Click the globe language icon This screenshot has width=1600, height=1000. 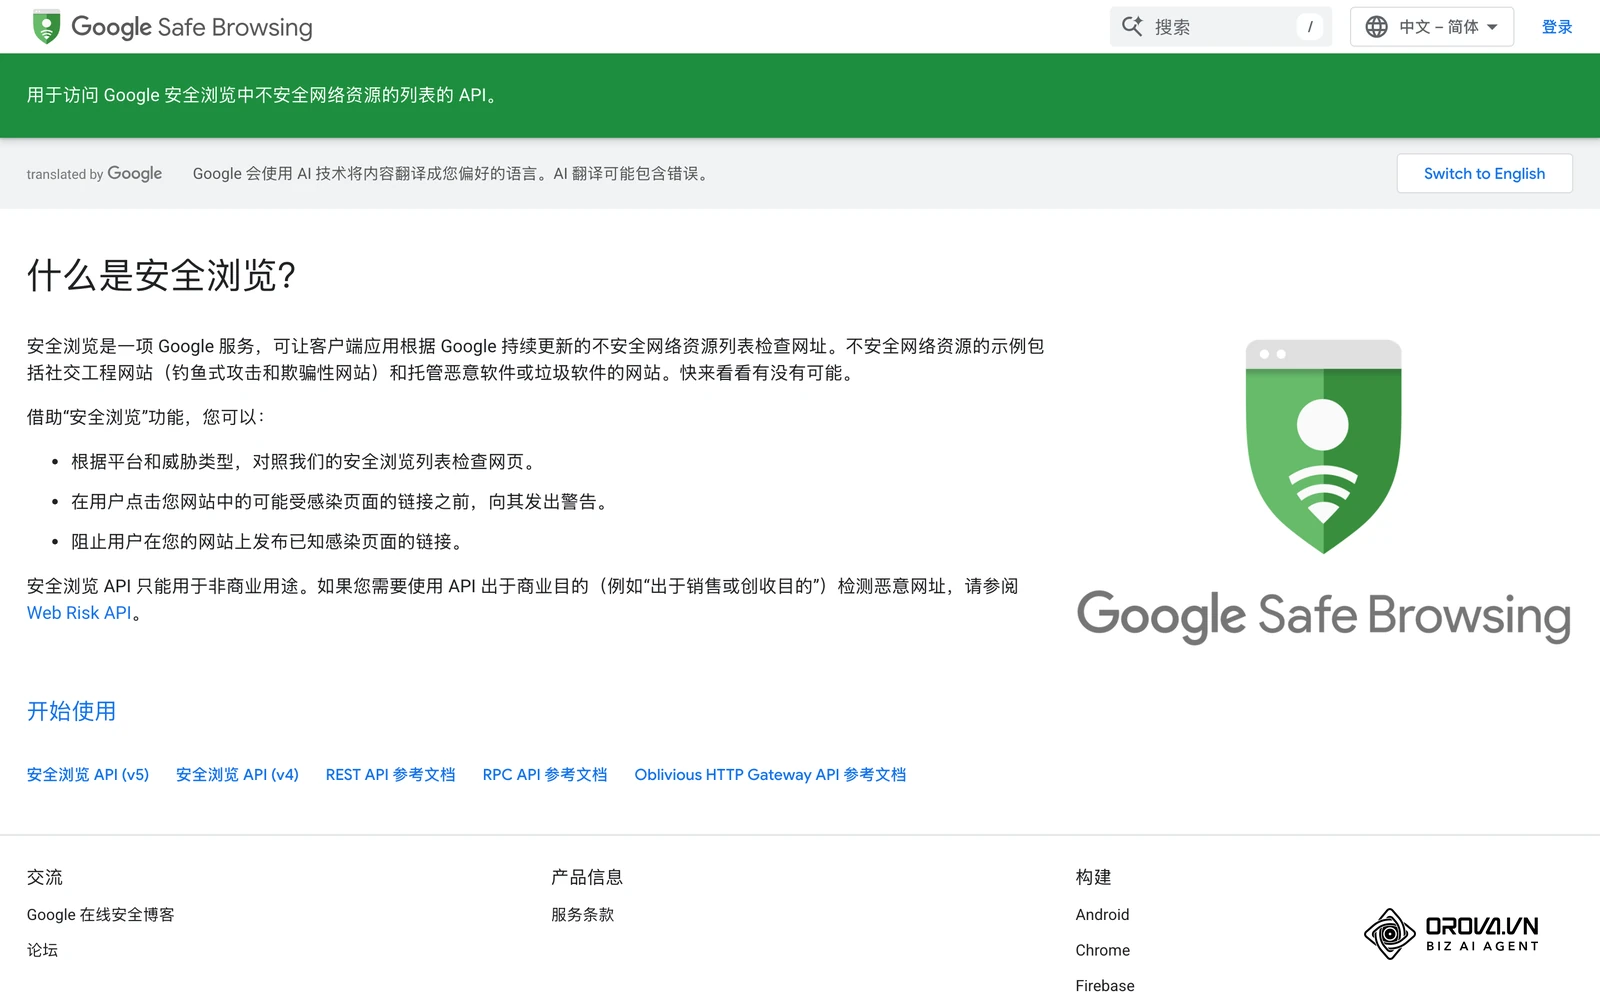coord(1377,27)
